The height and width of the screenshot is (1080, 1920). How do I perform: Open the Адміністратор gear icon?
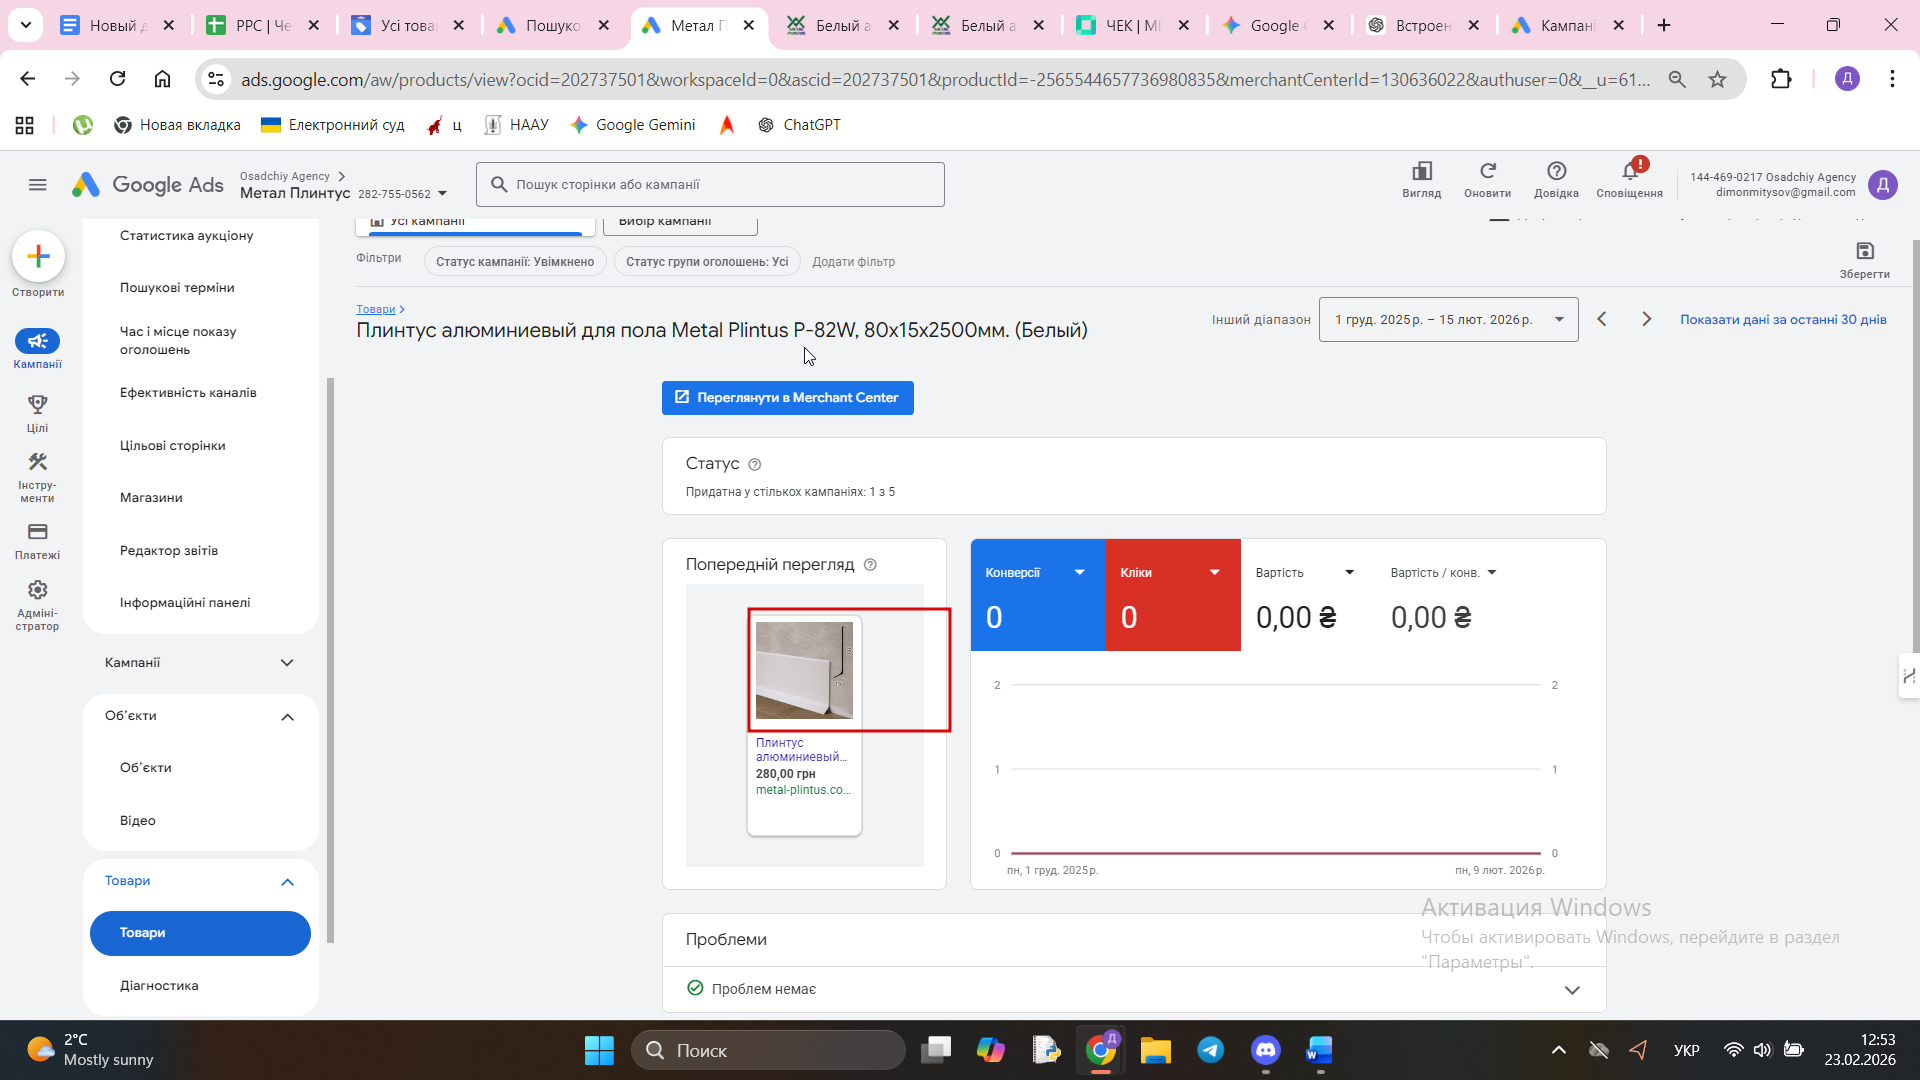(x=37, y=590)
